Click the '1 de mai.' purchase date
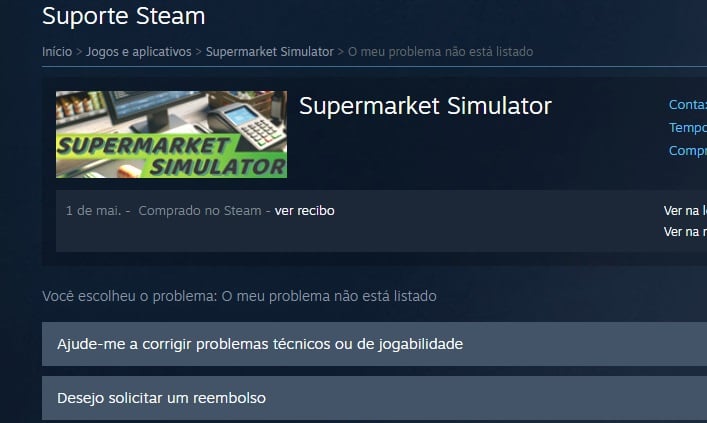707x423 pixels. point(93,211)
